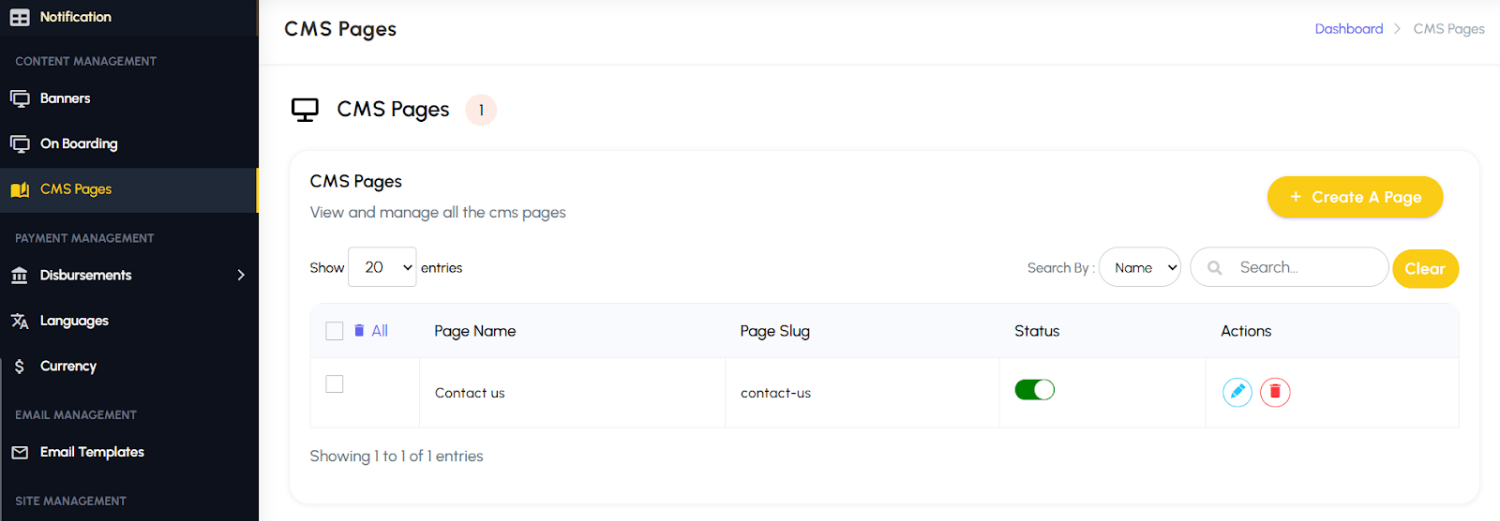Click the Banners monitor icon in sidebar
1500x521 pixels.
coord(20,98)
